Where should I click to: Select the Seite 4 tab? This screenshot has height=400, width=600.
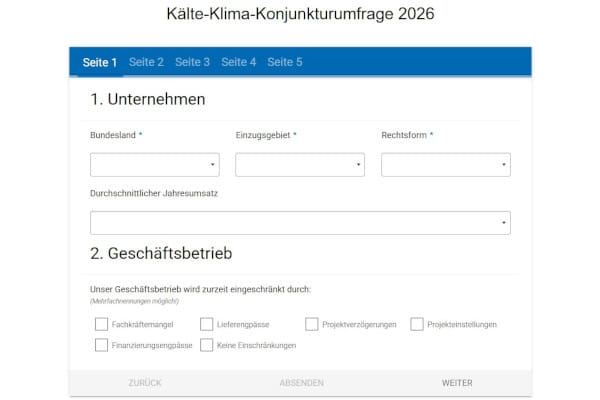pyautogui.click(x=239, y=62)
